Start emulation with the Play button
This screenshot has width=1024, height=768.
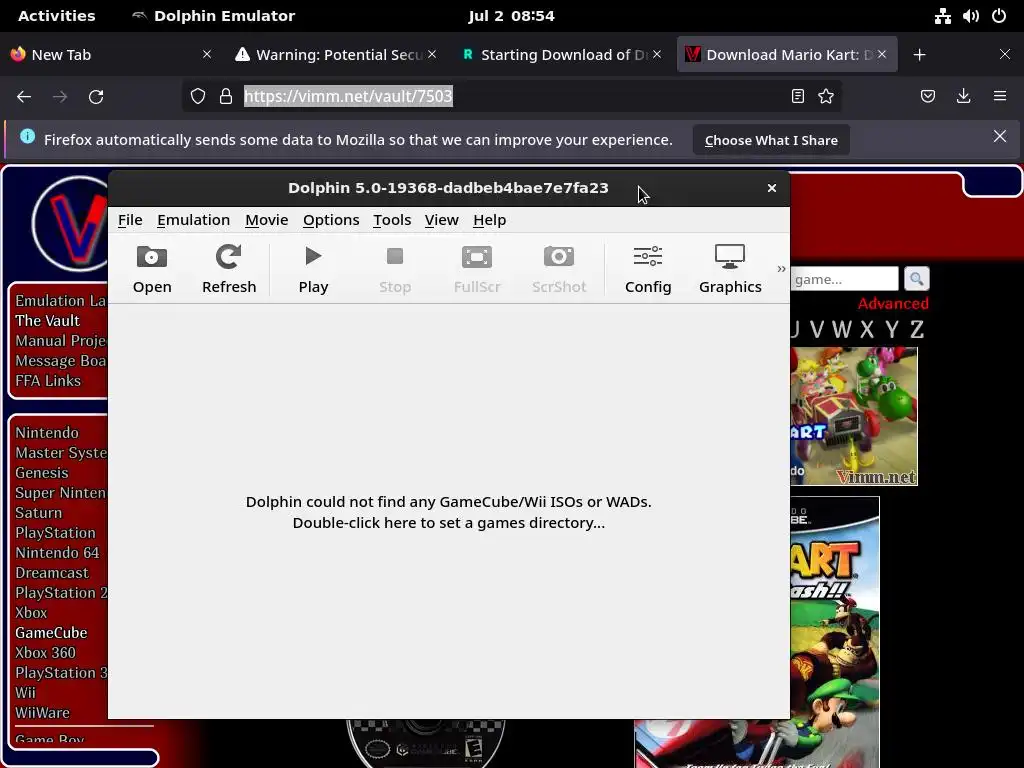(313, 269)
